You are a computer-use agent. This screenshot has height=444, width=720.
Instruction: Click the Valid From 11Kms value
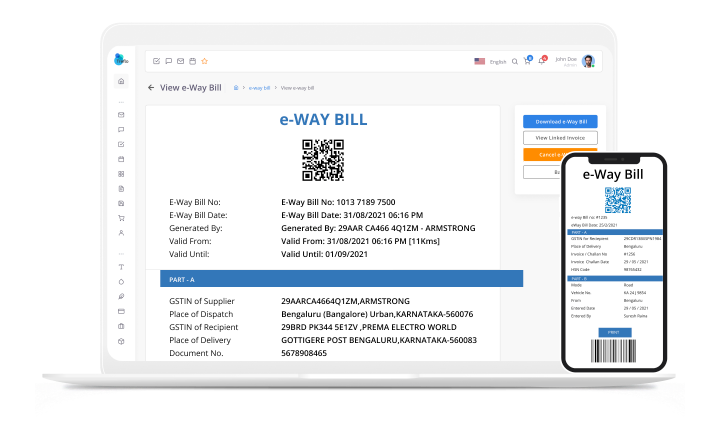click(x=360, y=241)
